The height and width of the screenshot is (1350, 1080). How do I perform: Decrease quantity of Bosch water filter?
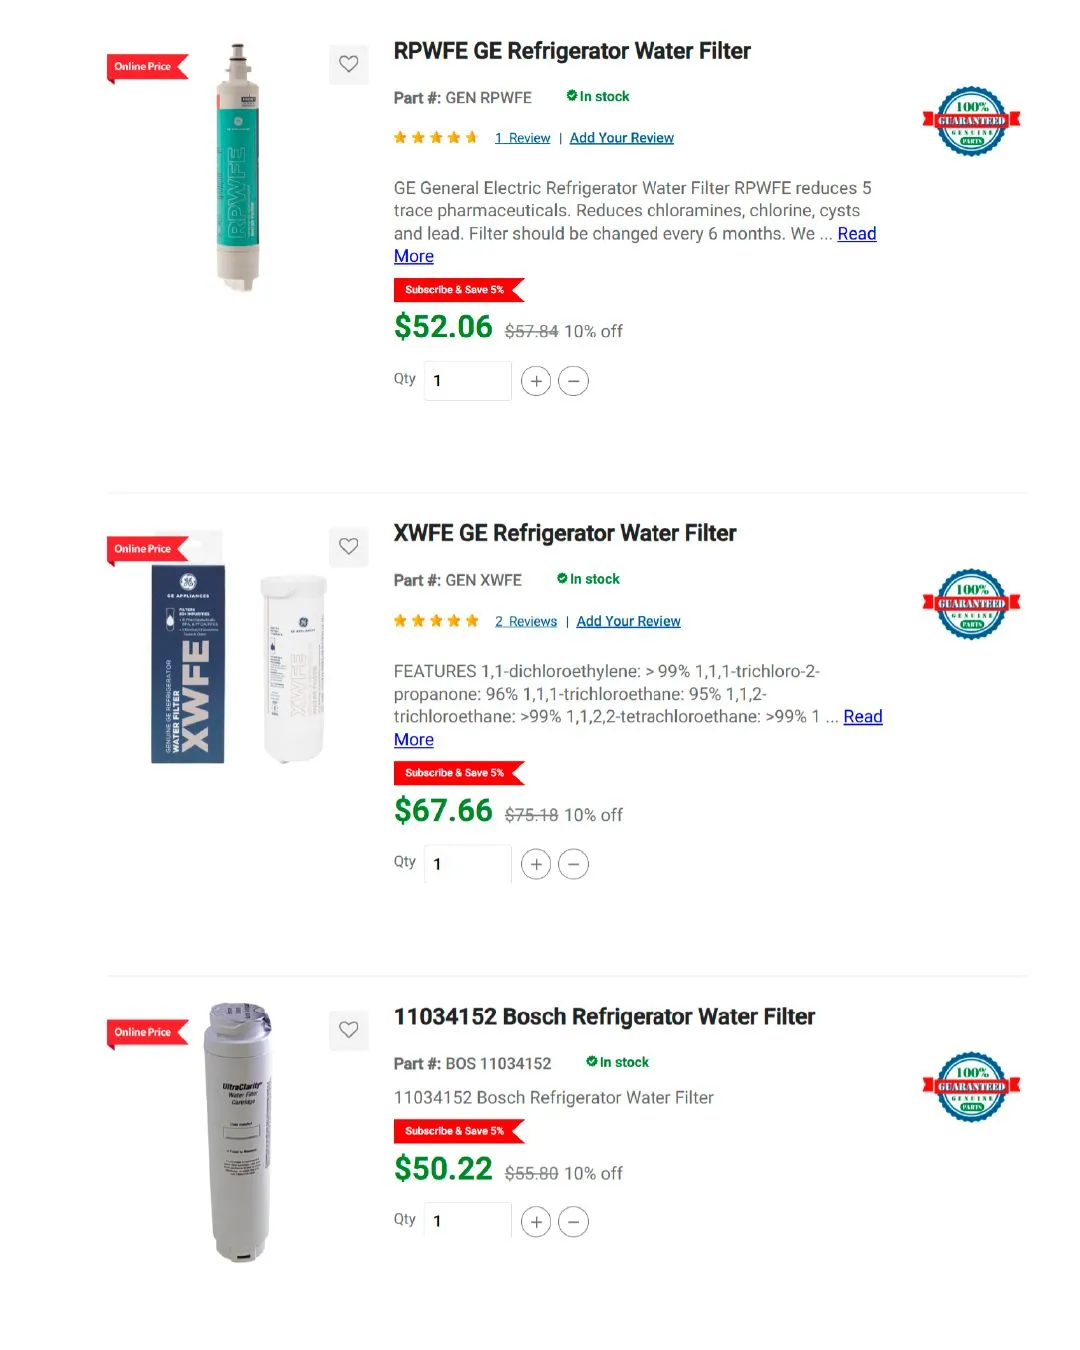pyautogui.click(x=573, y=1221)
